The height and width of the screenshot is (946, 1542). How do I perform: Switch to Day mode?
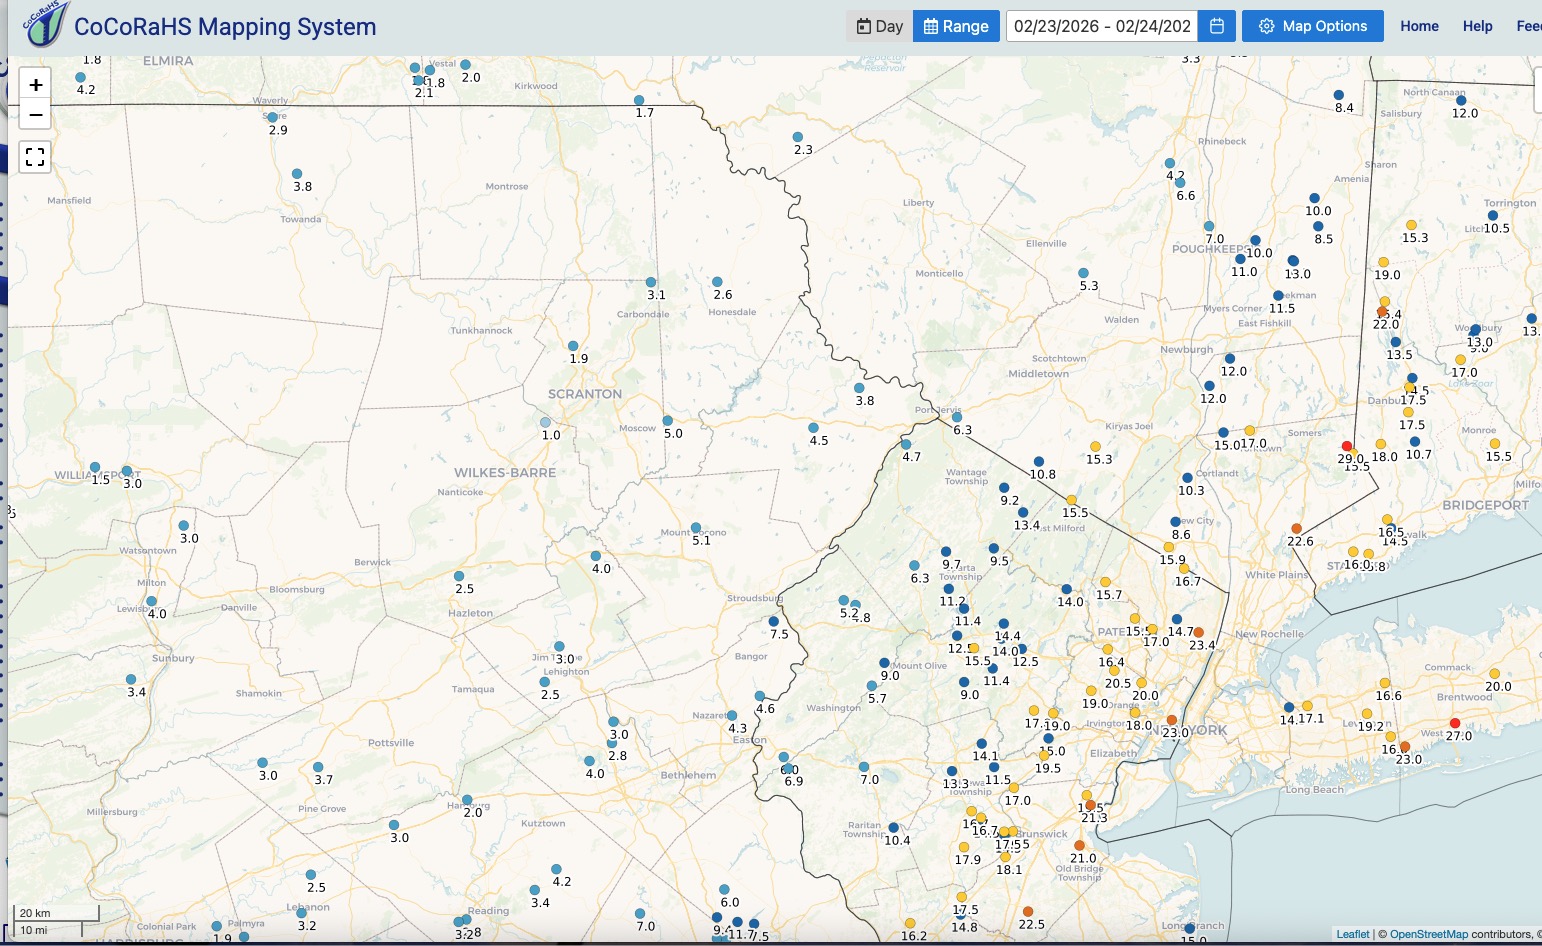pyautogui.click(x=879, y=26)
